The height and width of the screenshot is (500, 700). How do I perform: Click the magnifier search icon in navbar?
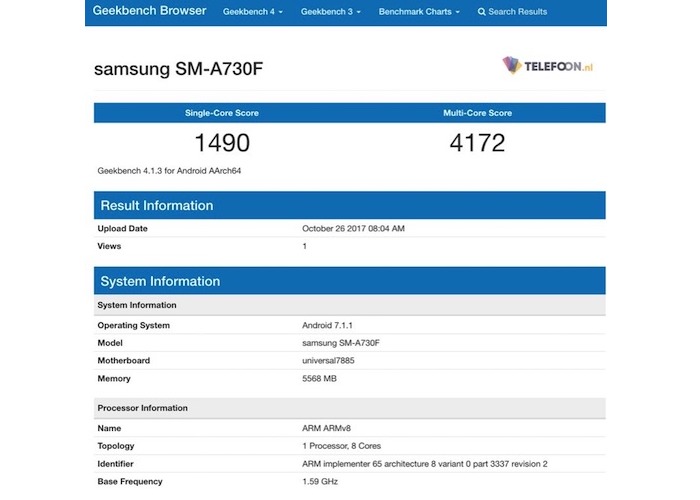[482, 12]
